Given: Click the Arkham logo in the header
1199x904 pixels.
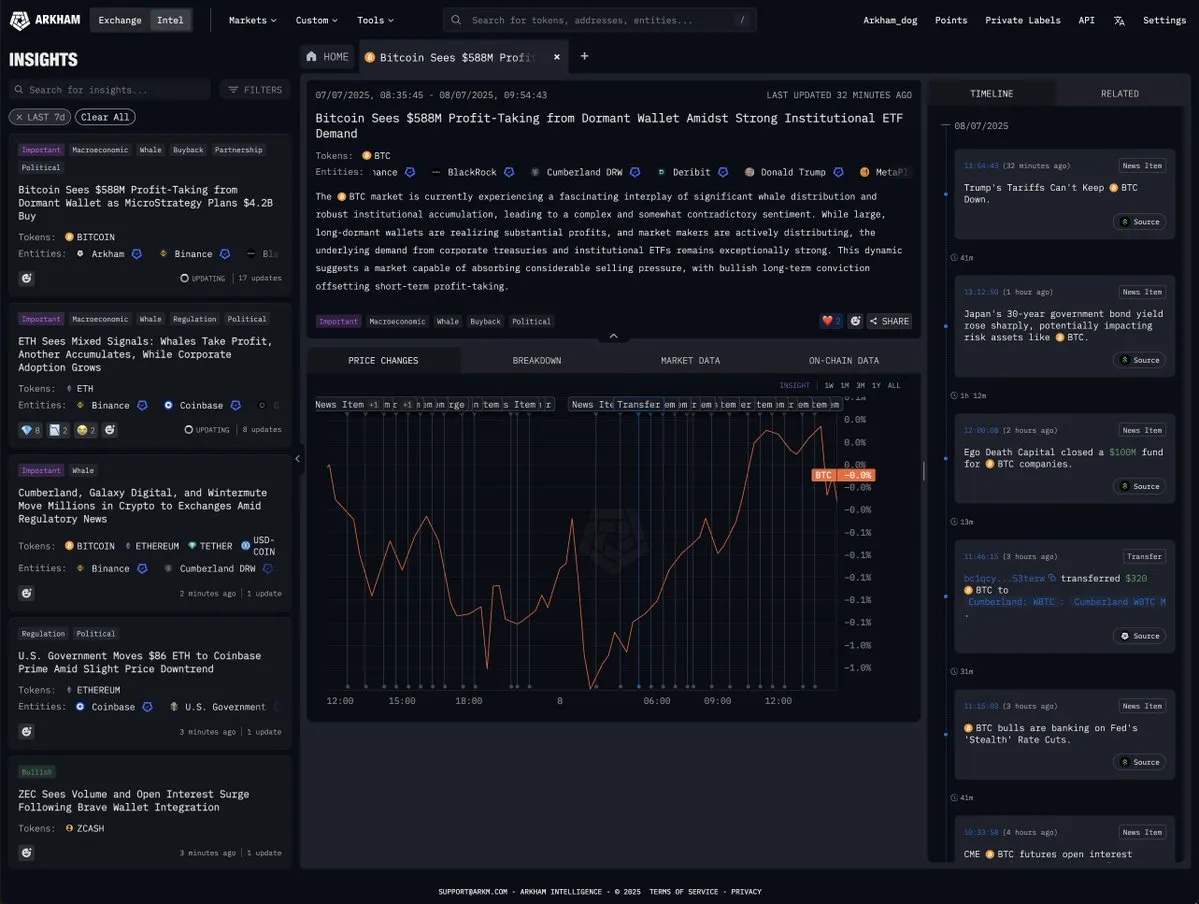Looking at the screenshot, I should (x=44, y=20).
